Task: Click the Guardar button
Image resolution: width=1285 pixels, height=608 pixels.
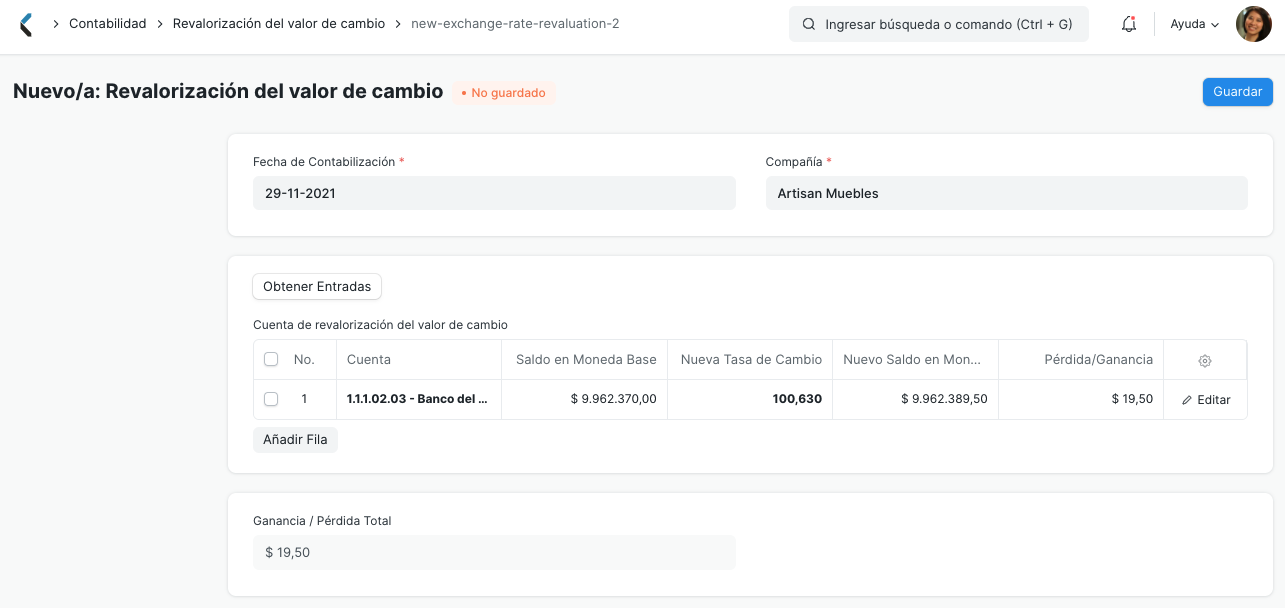Action: pyautogui.click(x=1237, y=91)
